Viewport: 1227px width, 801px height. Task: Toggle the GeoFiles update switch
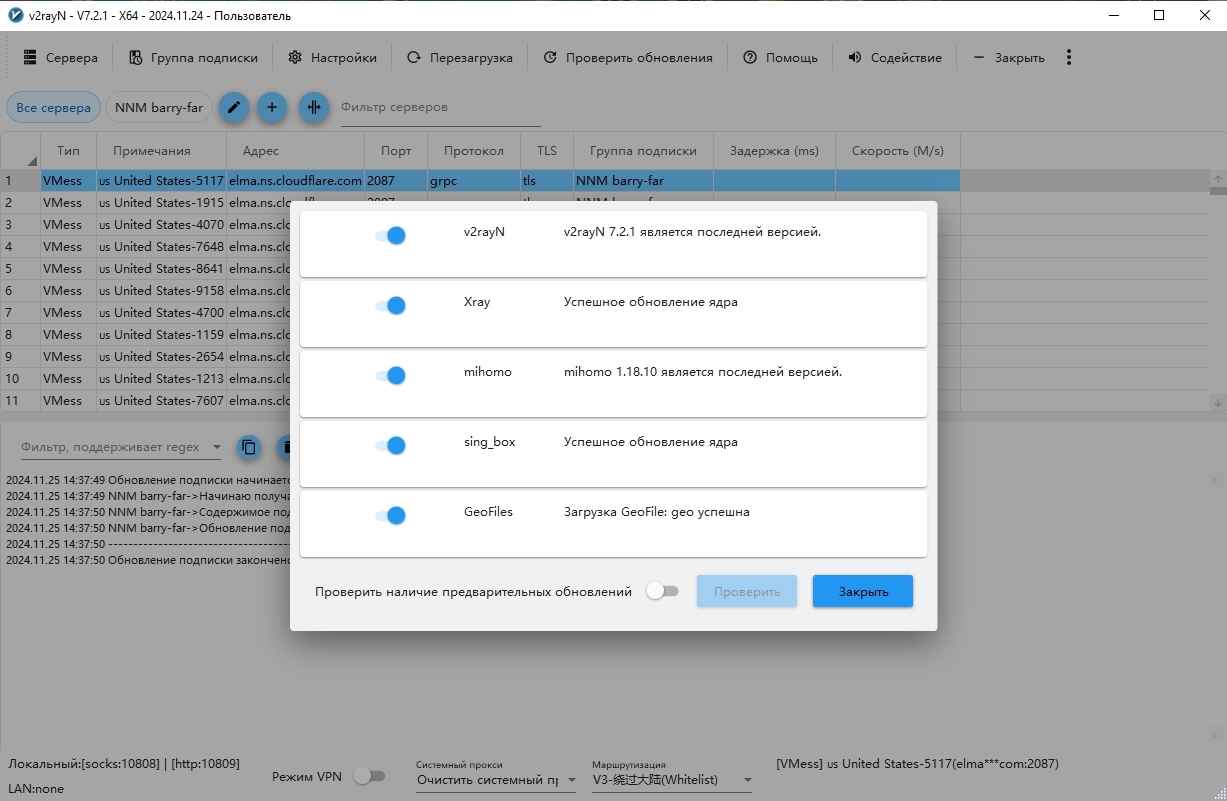pyautogui.click(x=390, y=515)
